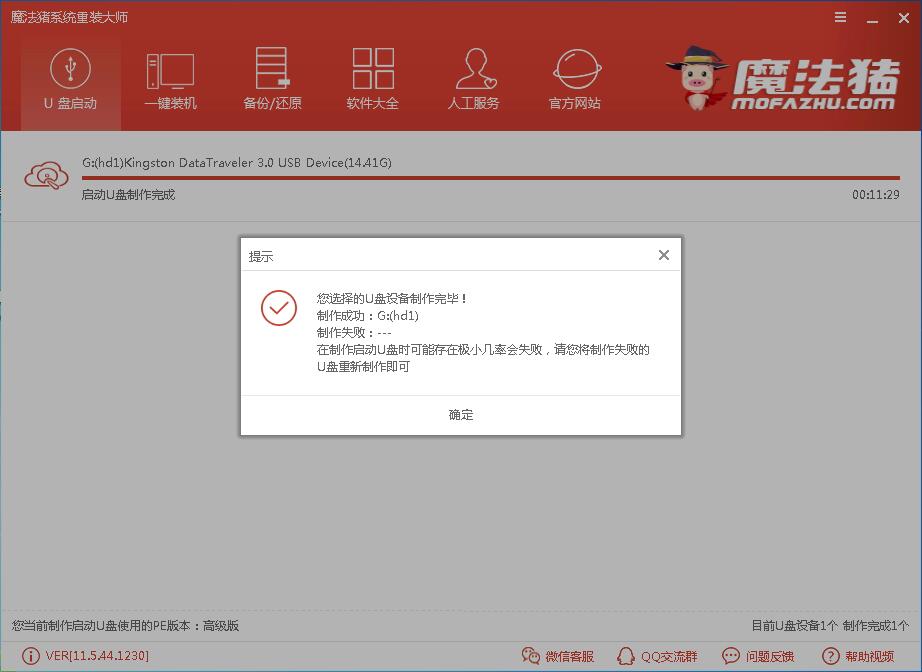Close the 提示 dialog with its X
The height and width of the screenshot is (672, 922).
[663, 254]
